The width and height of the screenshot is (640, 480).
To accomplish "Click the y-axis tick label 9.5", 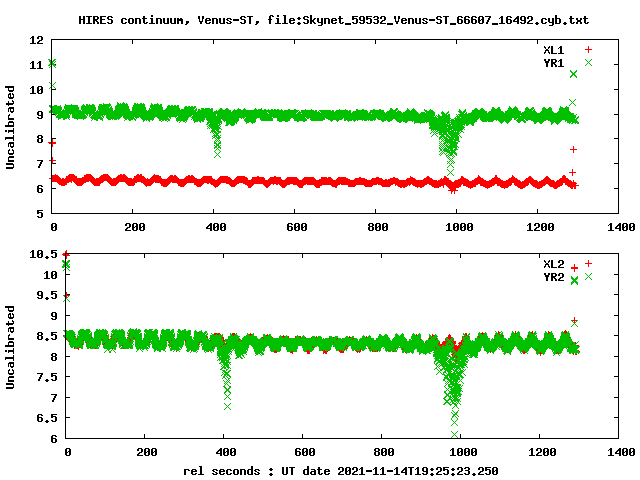I will click(47, 295).
